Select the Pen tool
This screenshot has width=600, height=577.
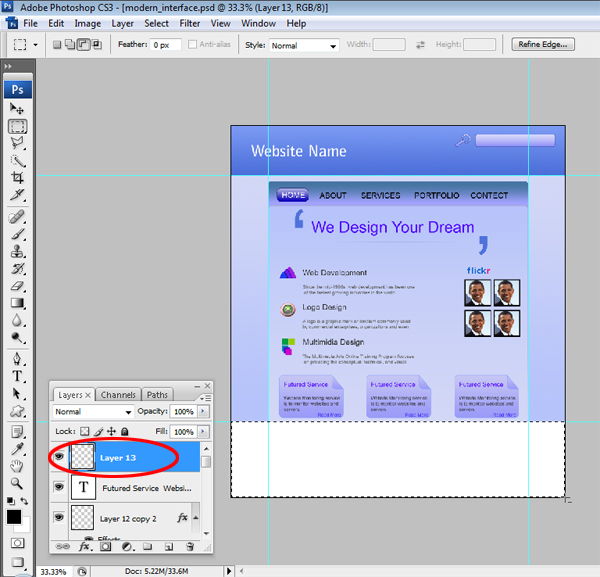[17, 359]
